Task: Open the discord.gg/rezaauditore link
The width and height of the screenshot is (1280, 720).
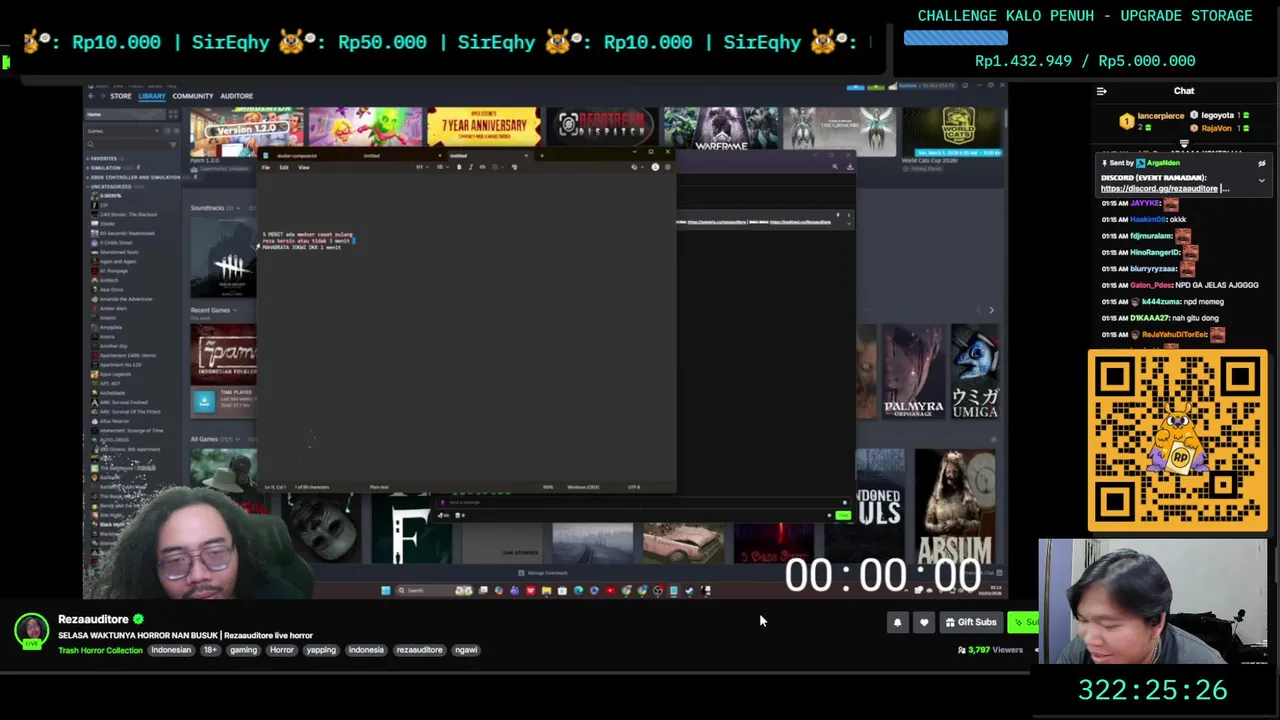Action: coord(1160,188)
